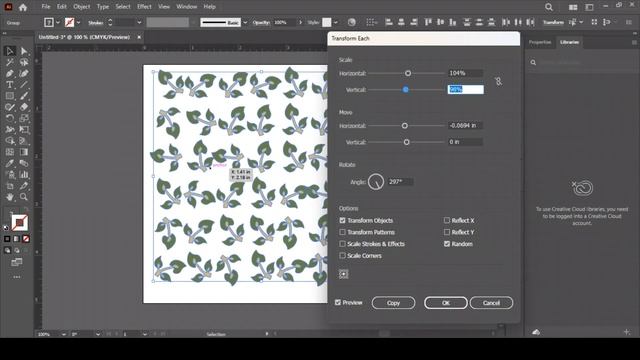Select the Eraser tool
Image resolution: width=640 pixels, height=360 pixels.
tap(24, 107)
